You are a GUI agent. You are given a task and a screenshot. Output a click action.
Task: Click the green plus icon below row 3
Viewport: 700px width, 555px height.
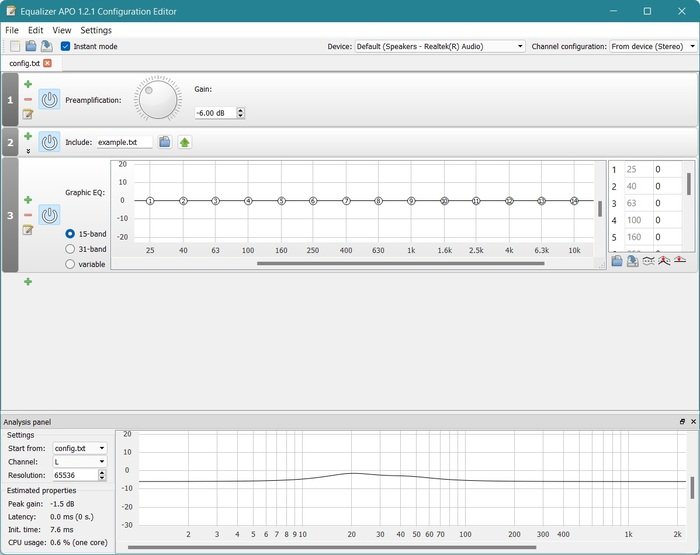(x=28, y=282)
